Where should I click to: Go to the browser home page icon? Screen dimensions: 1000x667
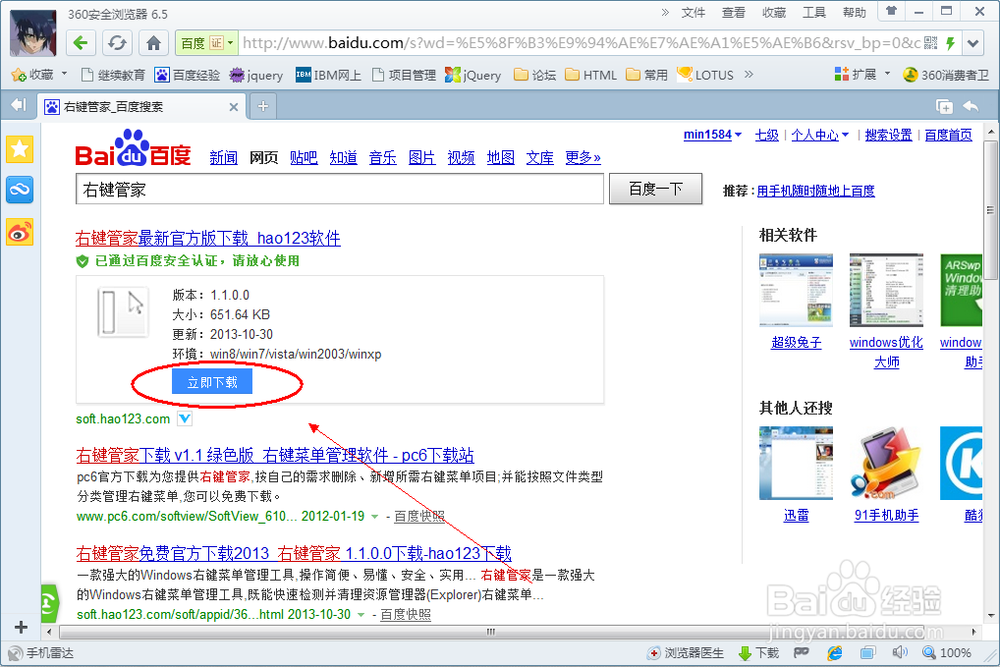point(153,43)
